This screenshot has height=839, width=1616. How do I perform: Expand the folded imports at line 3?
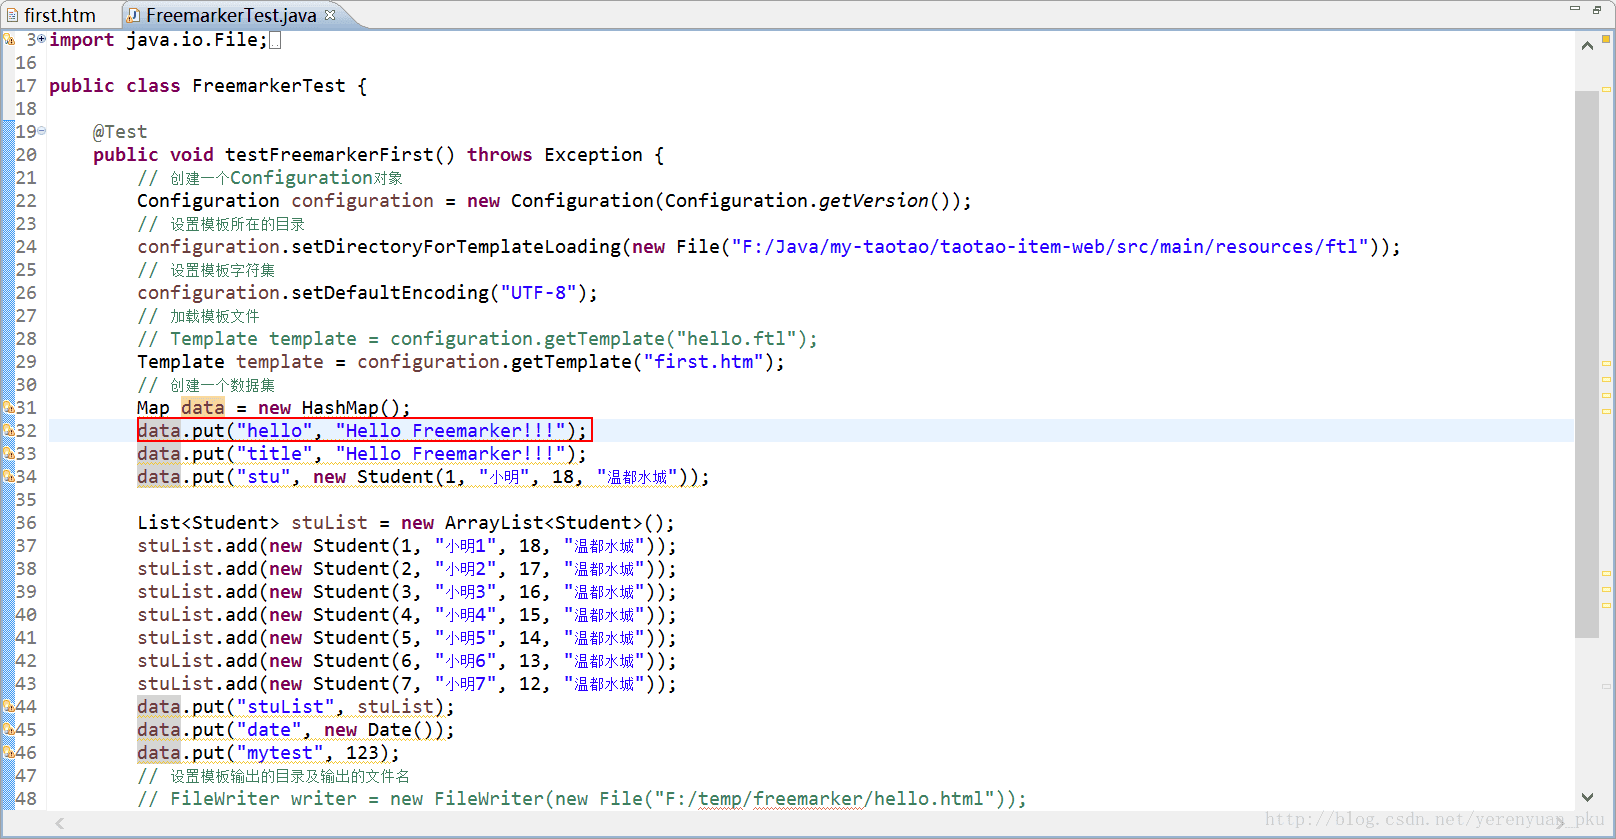pyautogui.click(x=42, y=39)
